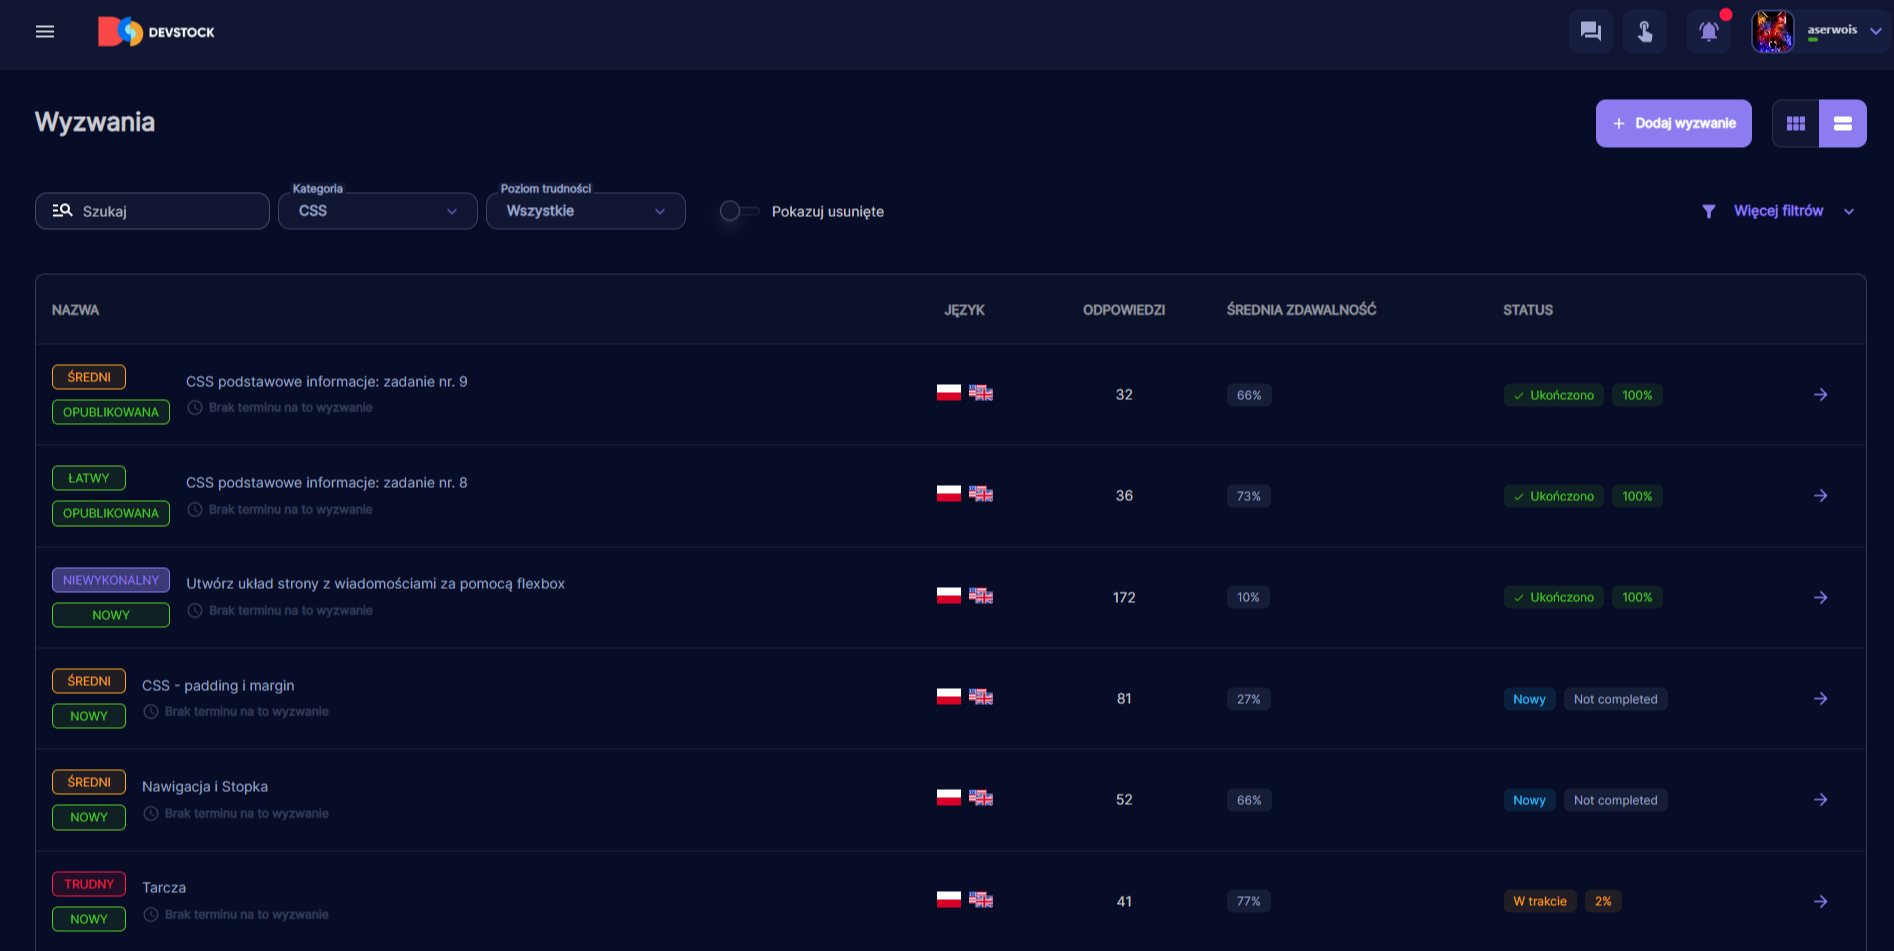Click the Polish flag for Tarcza
Screen dimensions: 1894x951
(949, 900)
